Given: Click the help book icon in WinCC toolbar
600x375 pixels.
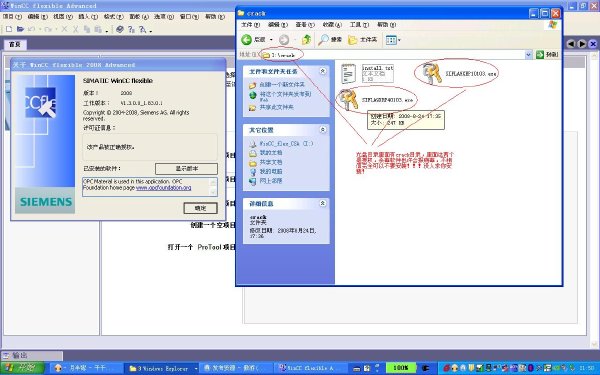Looking at the screenshot, I should click(120, 29).
